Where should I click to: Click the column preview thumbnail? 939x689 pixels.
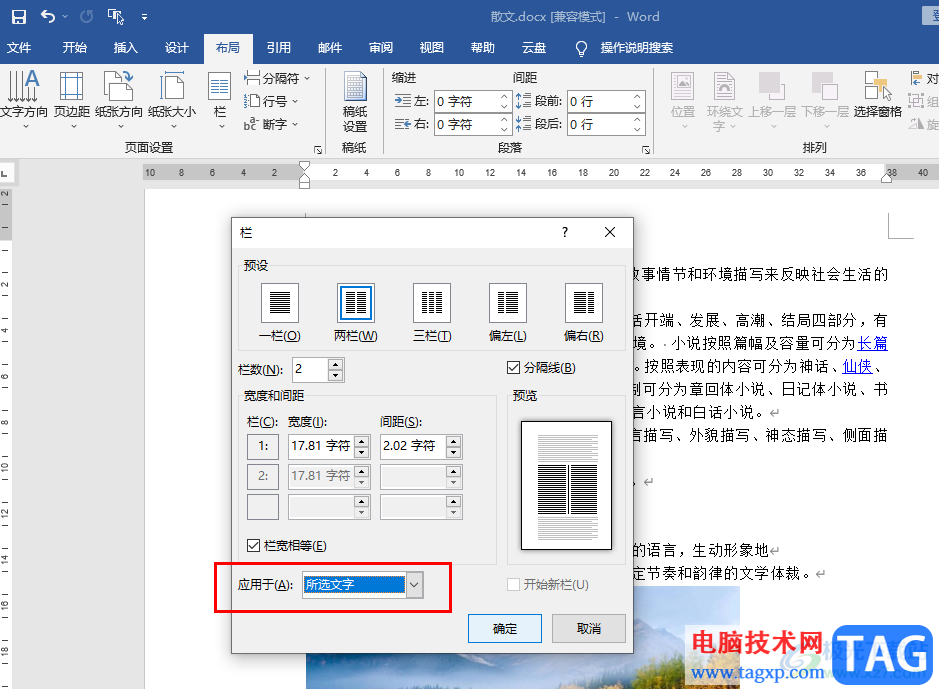pos(567,485)
